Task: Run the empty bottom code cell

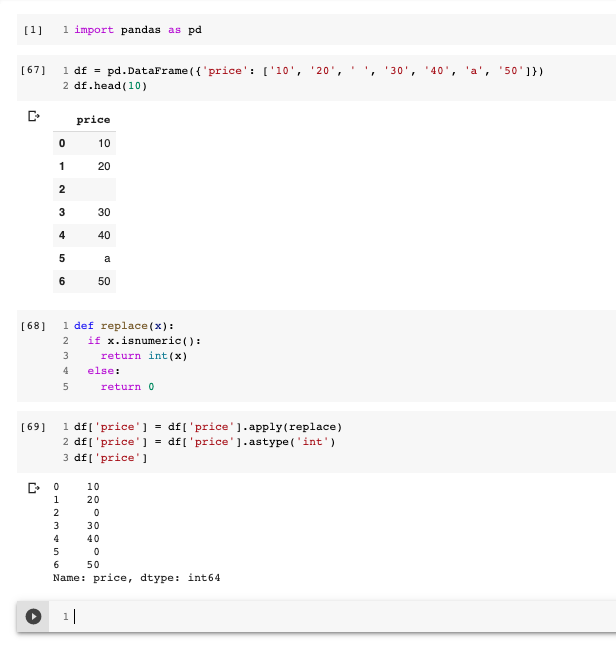Action: coord(34,617)
